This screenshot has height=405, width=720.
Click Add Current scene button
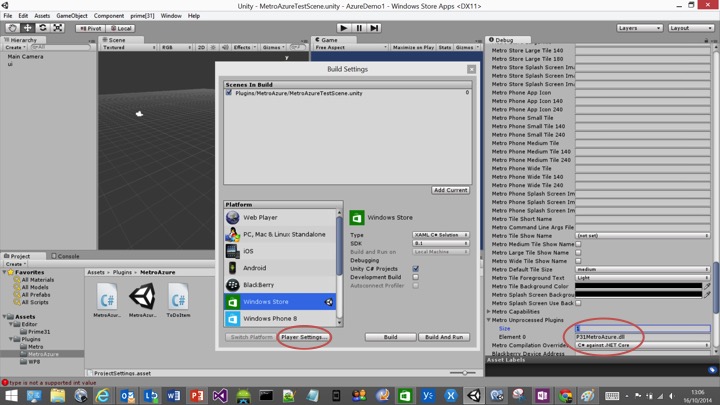450,190
